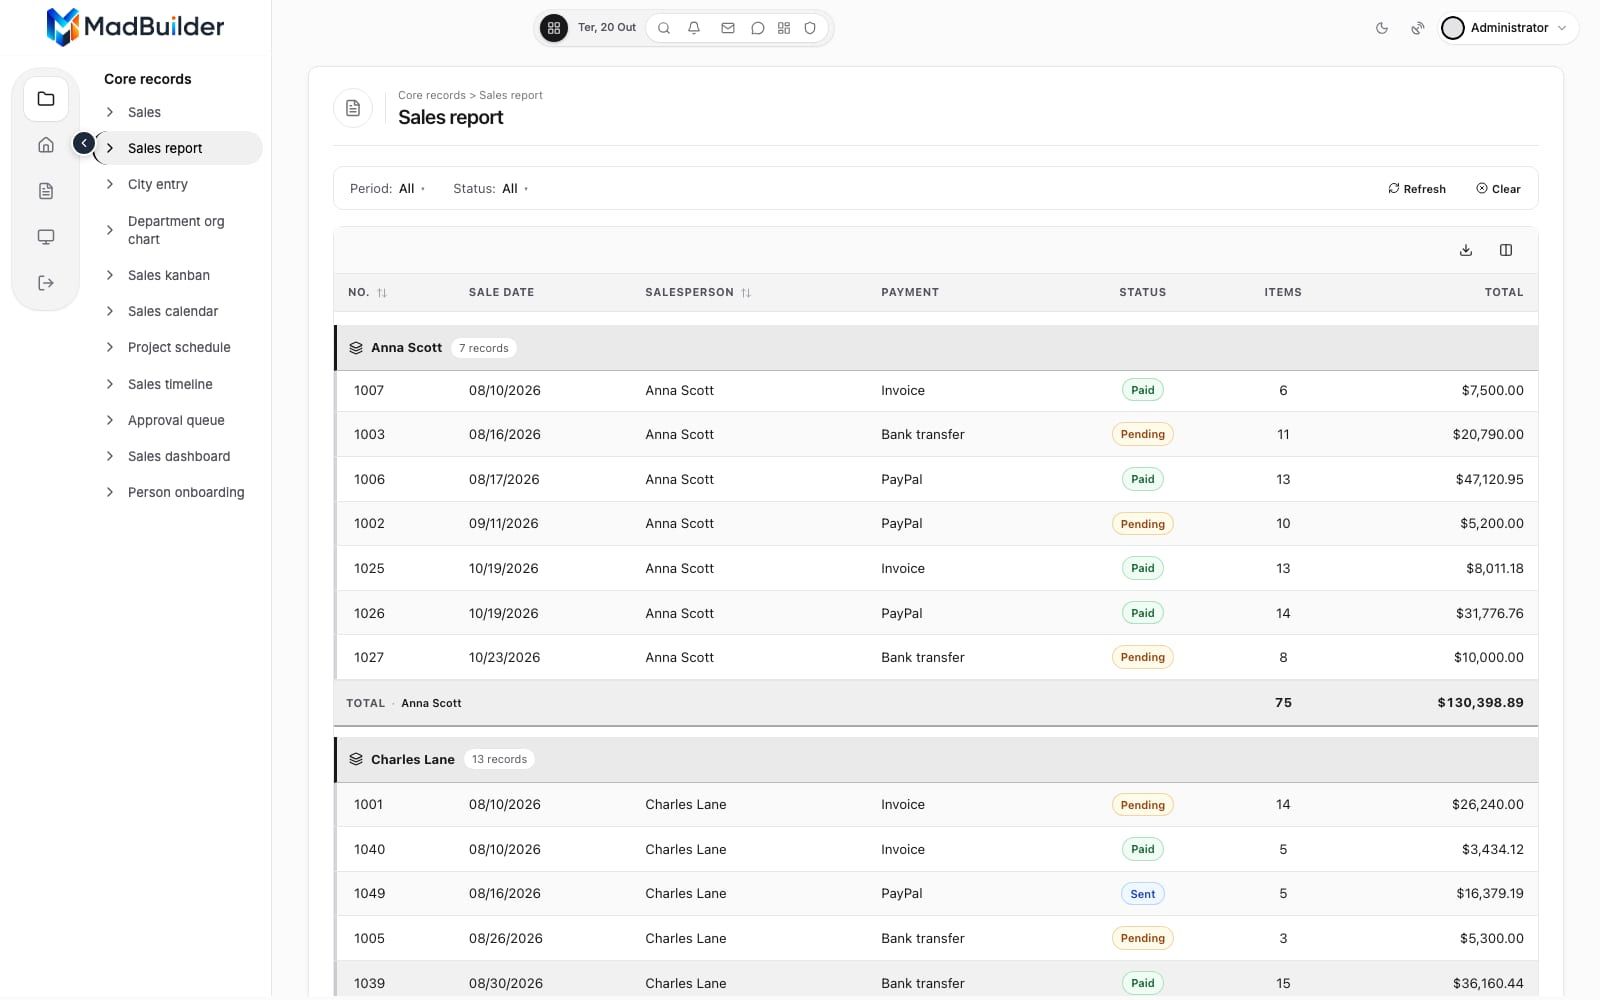Open Sales dashboard in the sidebar
The height and width of the screenshot is (1000, 1600).
[x=178, y=456]
